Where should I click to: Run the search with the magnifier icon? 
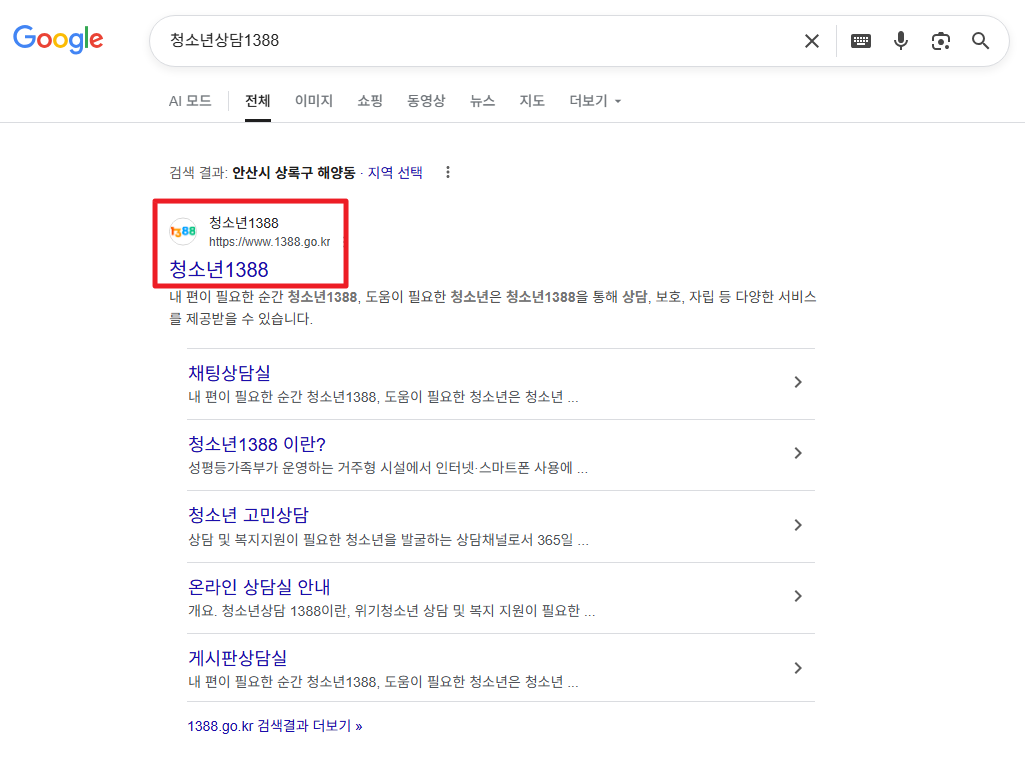(x=979, y=41)
